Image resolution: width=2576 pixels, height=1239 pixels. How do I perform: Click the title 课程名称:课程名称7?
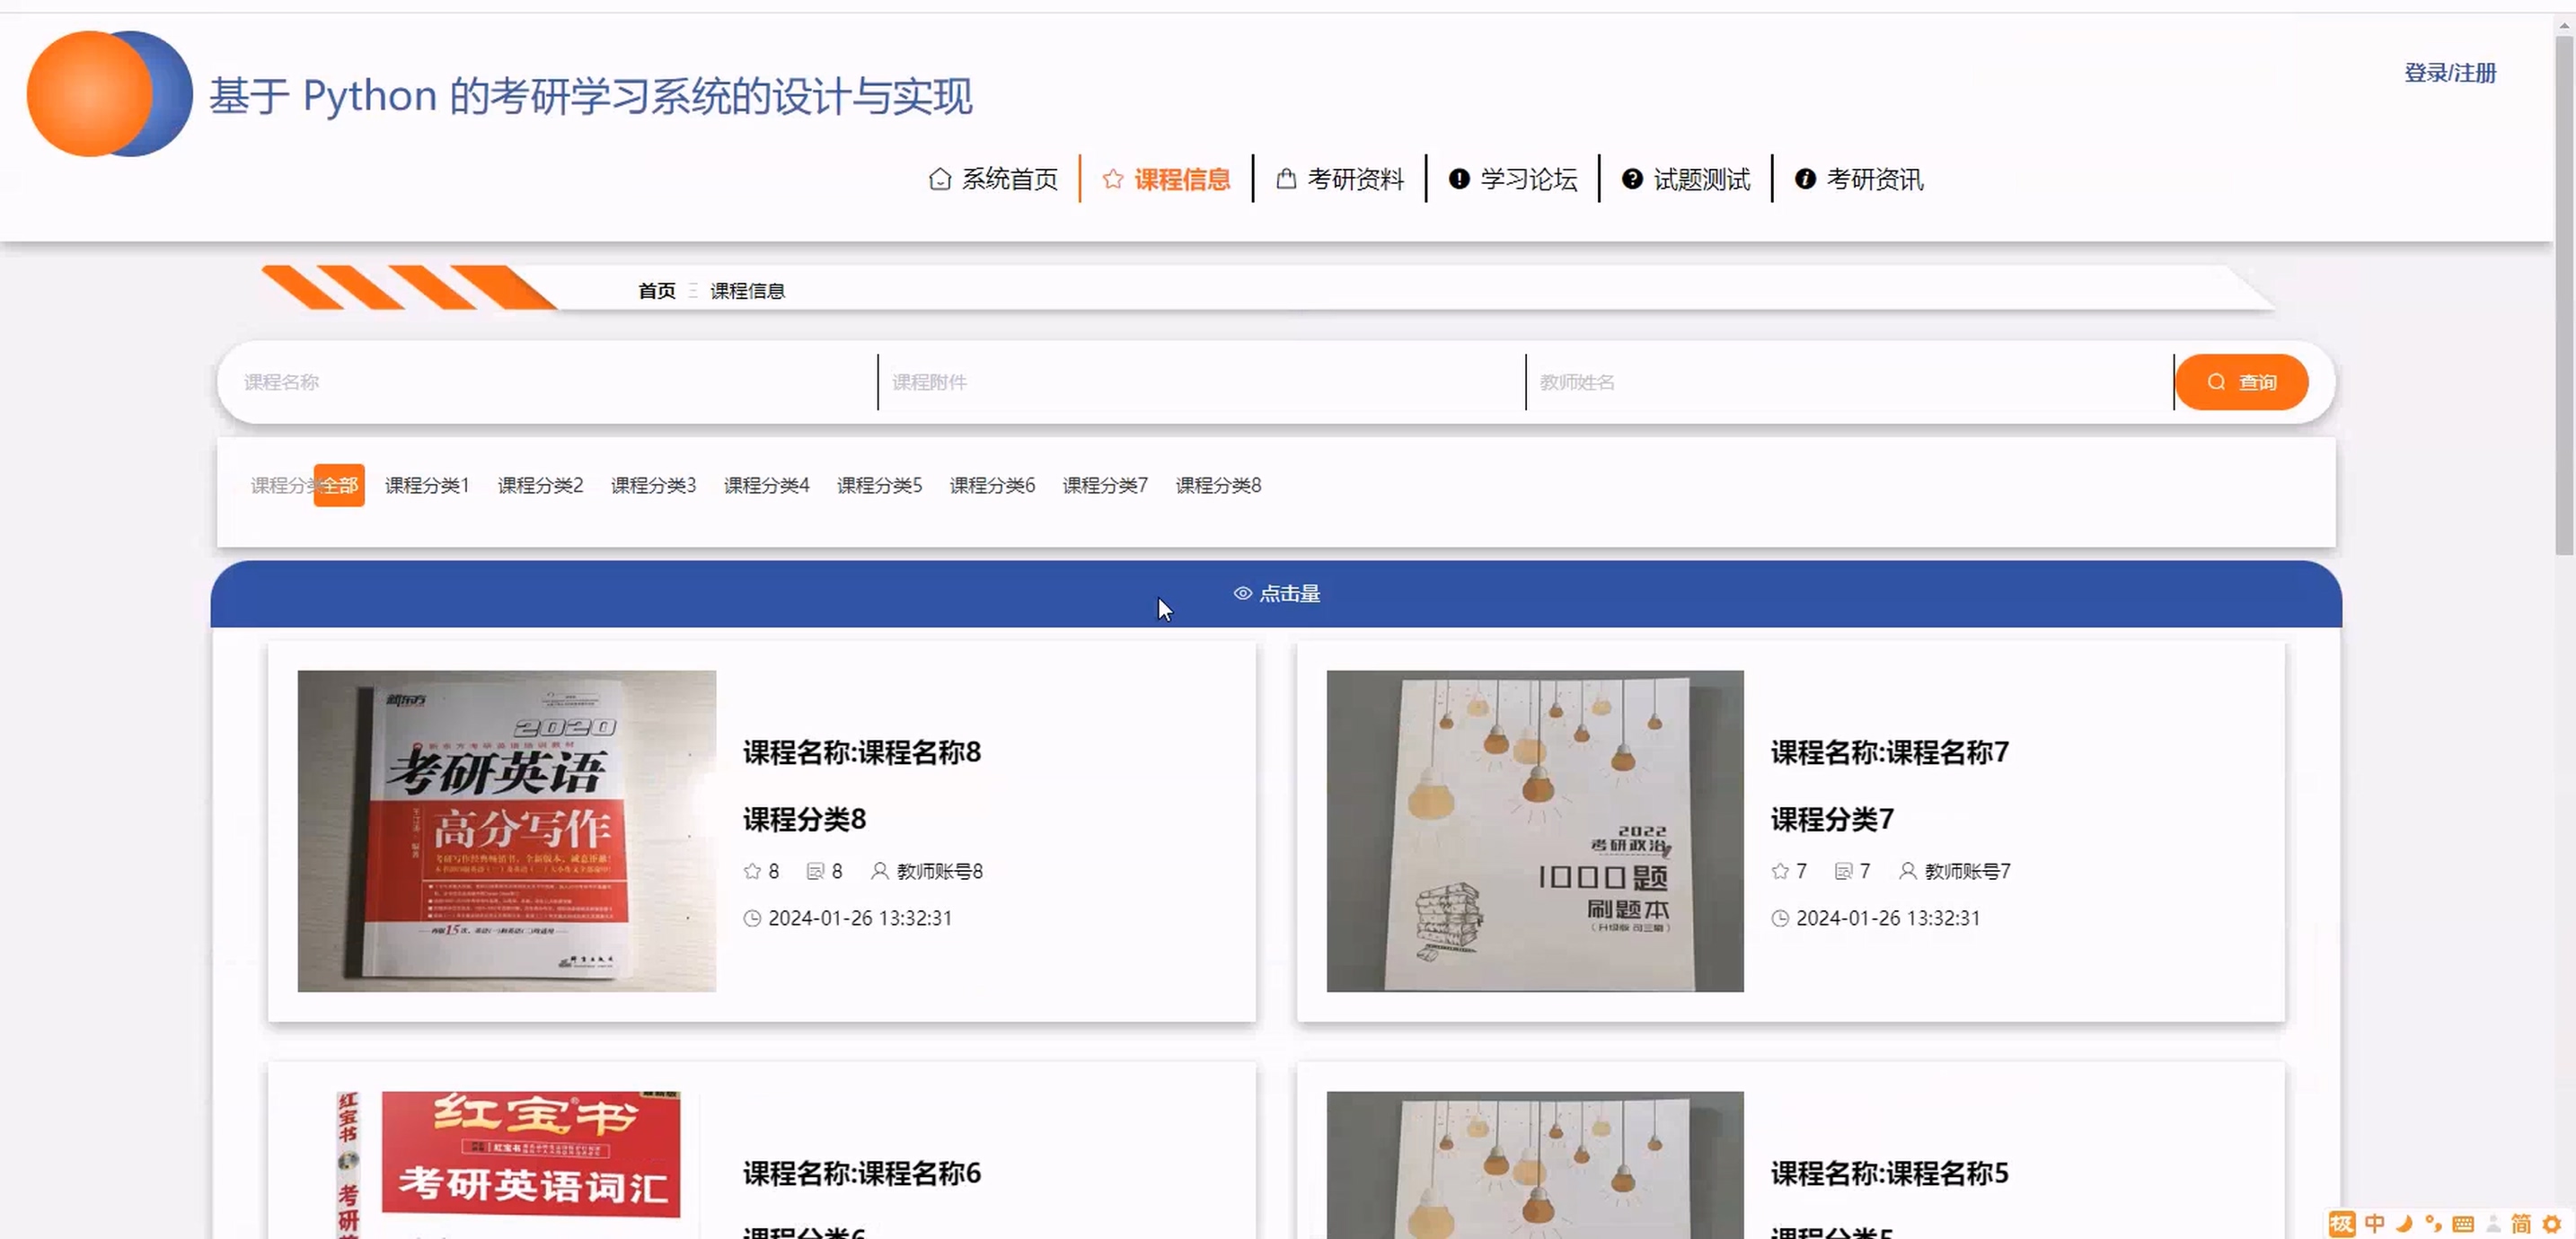(1890, 752)
